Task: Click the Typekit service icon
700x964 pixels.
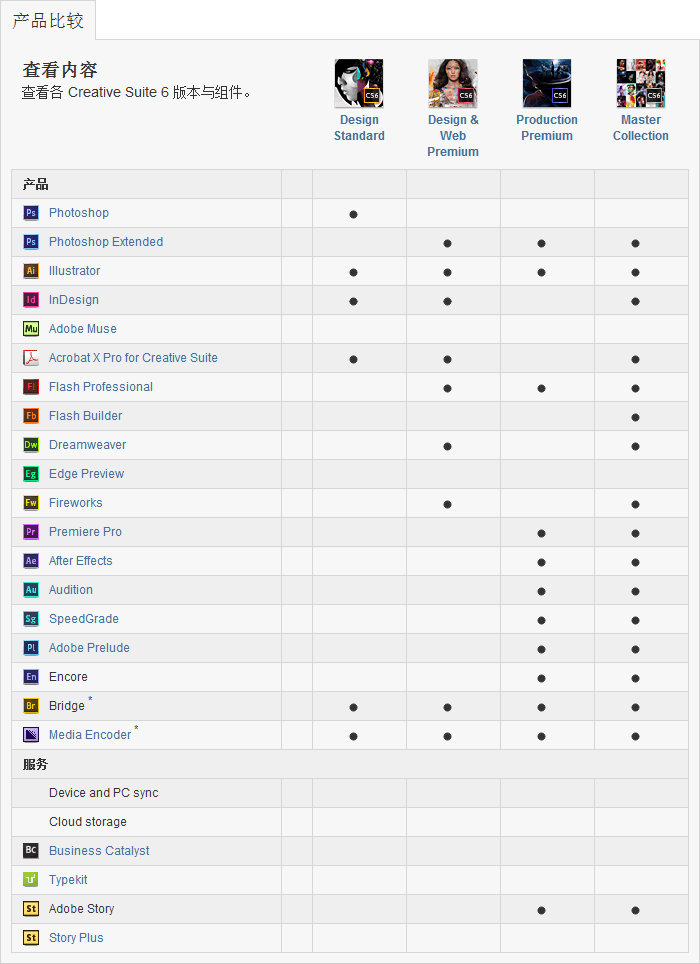Action: pyautogui.click(x=31, y=880)
